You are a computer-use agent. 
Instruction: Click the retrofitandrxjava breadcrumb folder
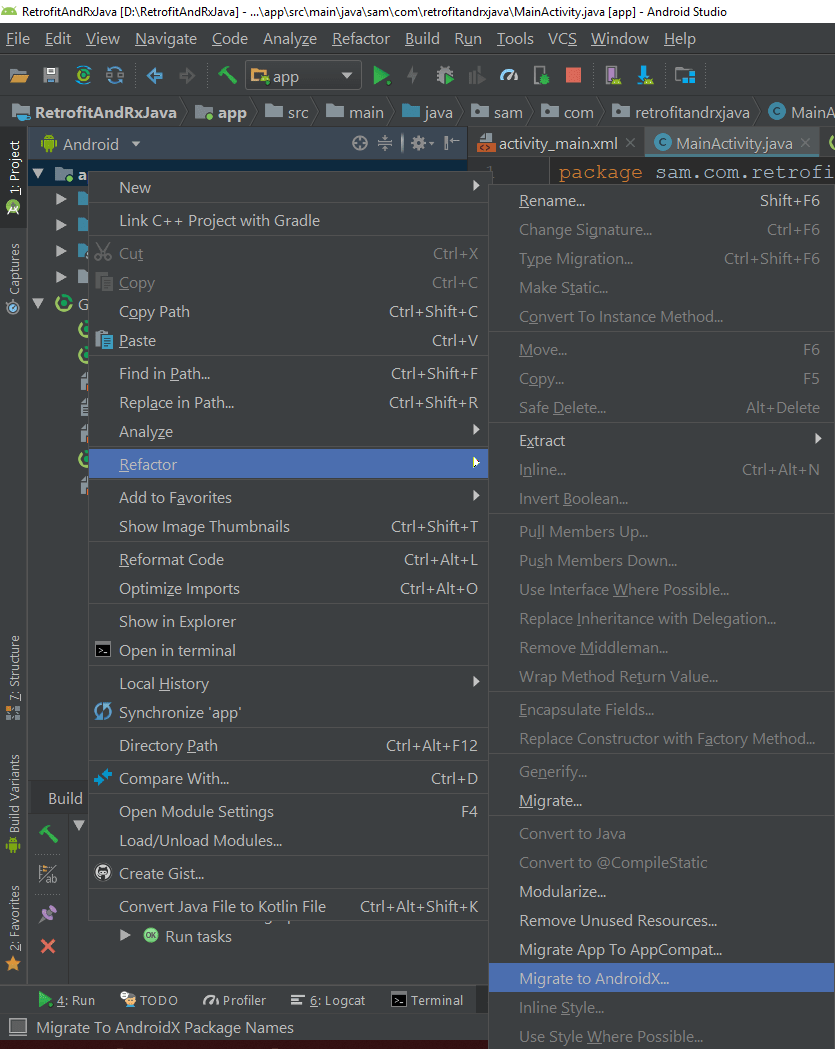tap(682, 112)
